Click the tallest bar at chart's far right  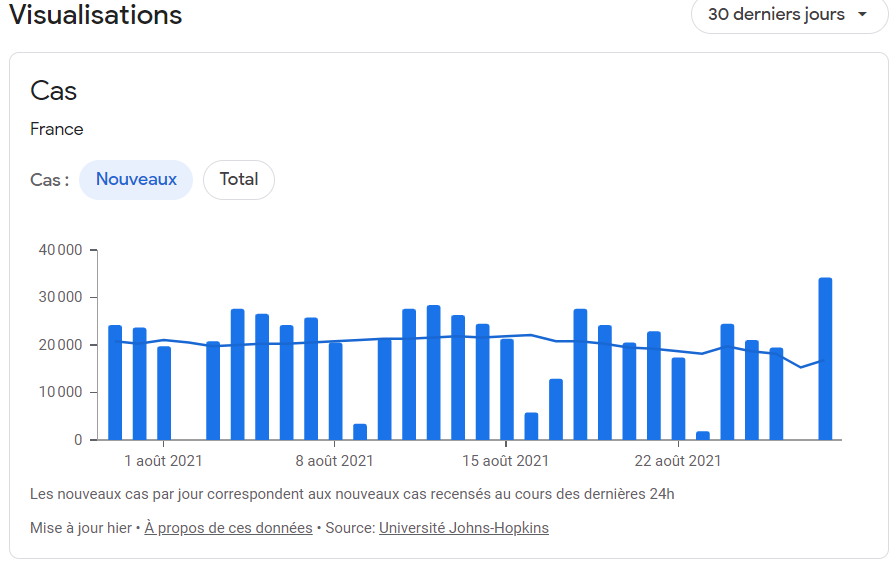point(825,359)
